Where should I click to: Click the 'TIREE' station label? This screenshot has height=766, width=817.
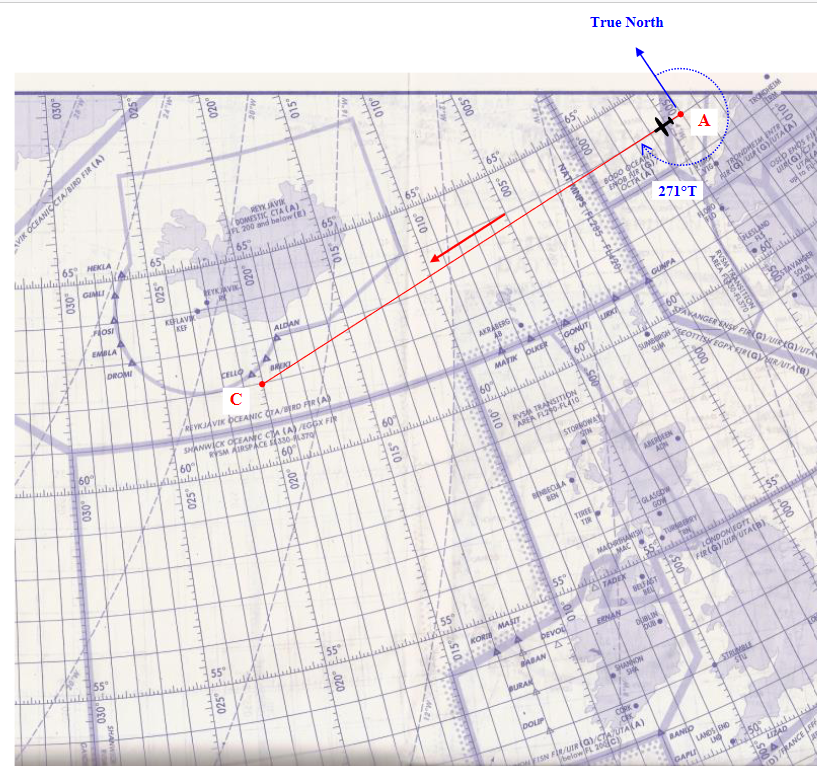(584, 515)
